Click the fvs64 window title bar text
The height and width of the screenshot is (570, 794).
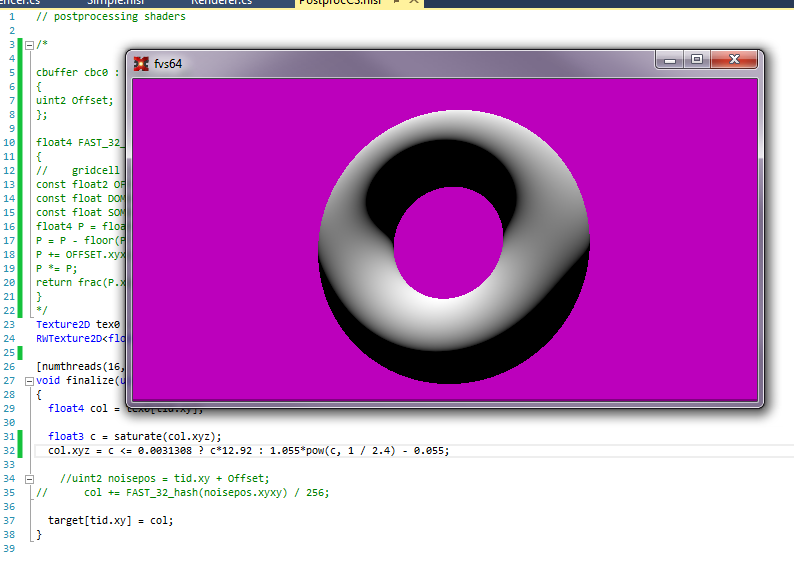tap(168, 64)
